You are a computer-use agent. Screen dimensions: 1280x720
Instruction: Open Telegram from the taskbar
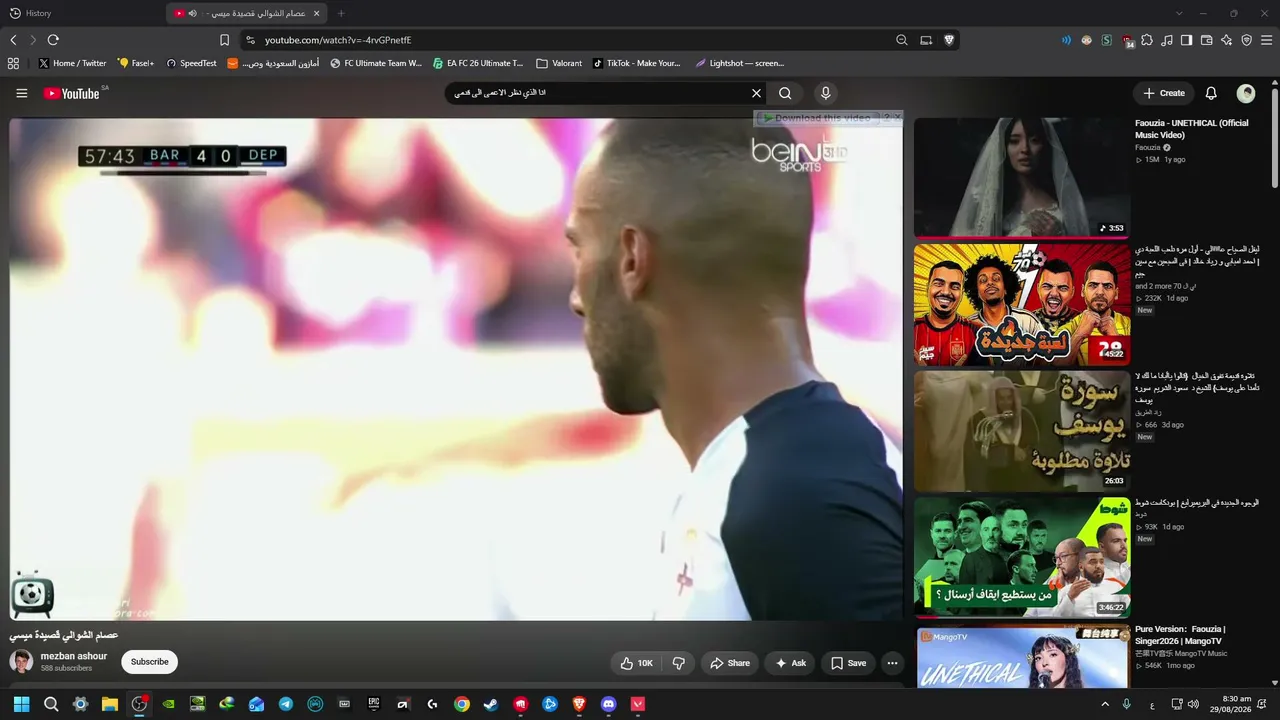point(286,704)
